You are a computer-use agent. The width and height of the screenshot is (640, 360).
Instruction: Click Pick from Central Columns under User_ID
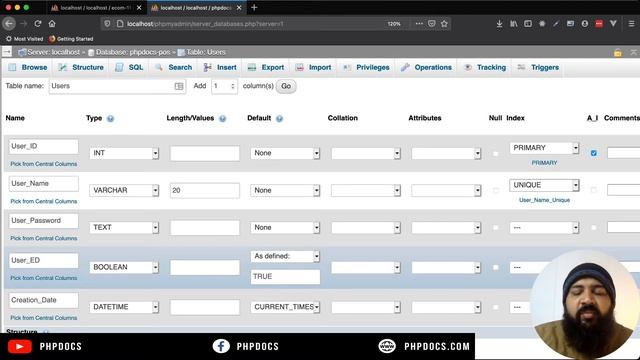pyautogui.click(x=44, y=164)
